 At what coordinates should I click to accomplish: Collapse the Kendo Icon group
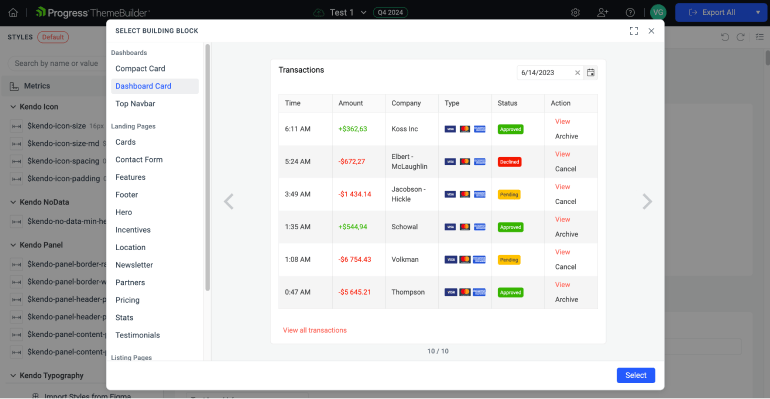[13, 106]
